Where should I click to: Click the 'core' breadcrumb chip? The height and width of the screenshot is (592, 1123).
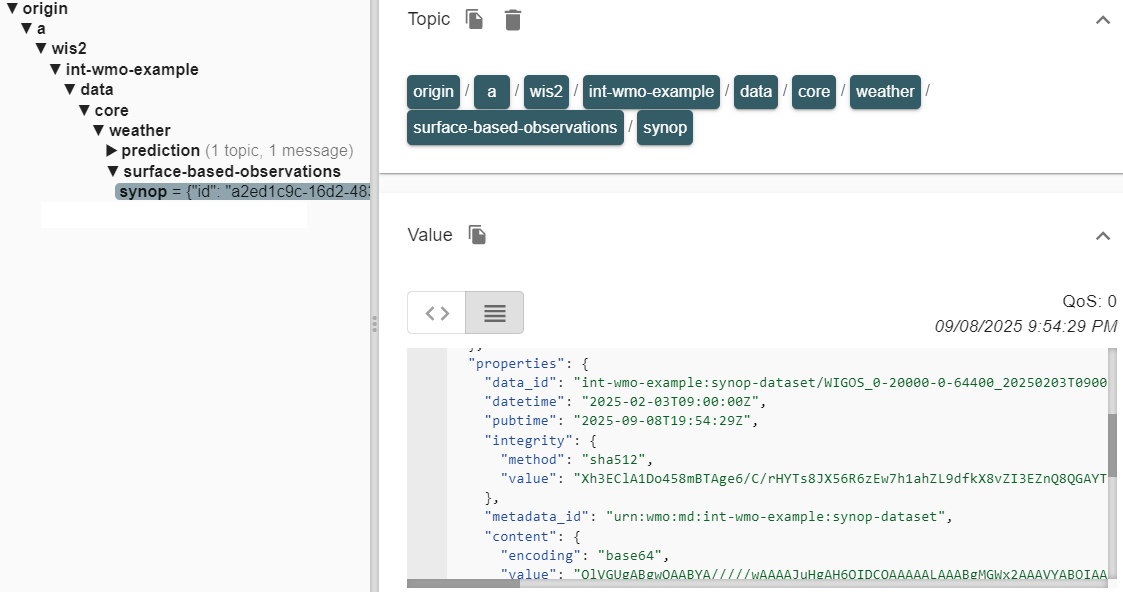[x=814, y=92]
